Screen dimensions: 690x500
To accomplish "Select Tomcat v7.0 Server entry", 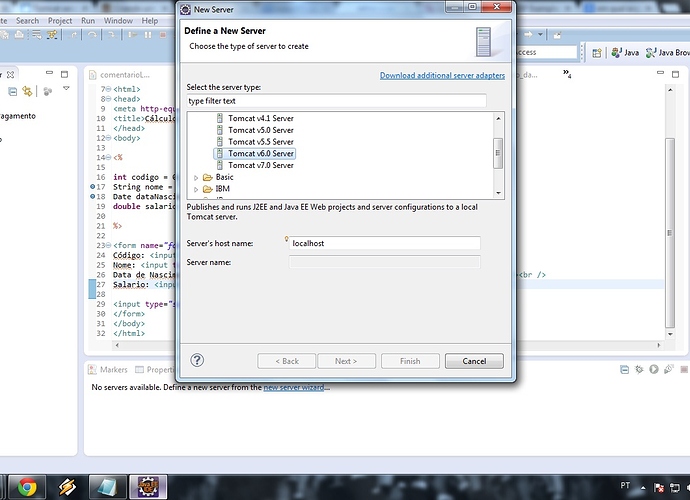I will pos(254,165).
